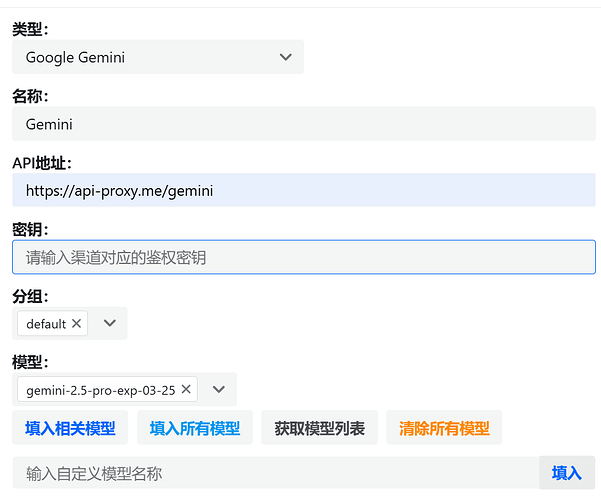Open the 类型 Google Gemini dropdown
This screenshot has width=601, height=500.
click(x=158, y=57)
